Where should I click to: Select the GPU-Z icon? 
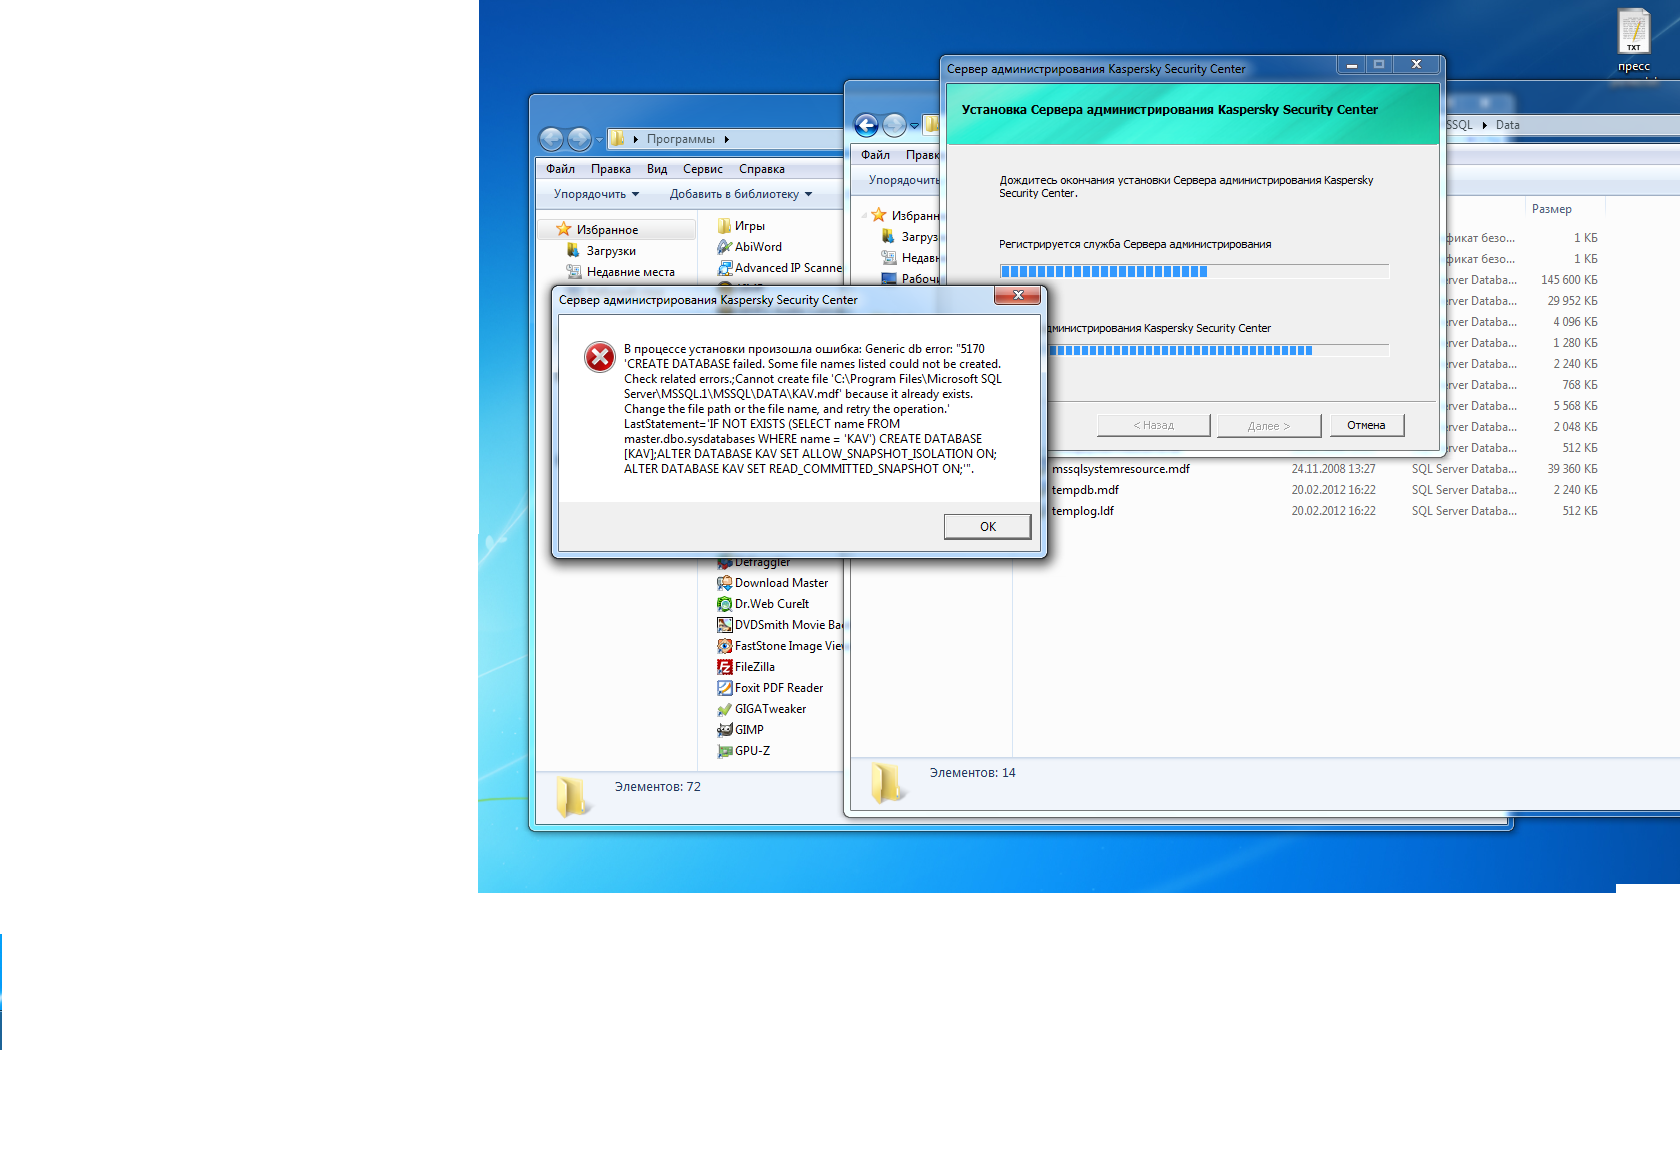(724, 751)
